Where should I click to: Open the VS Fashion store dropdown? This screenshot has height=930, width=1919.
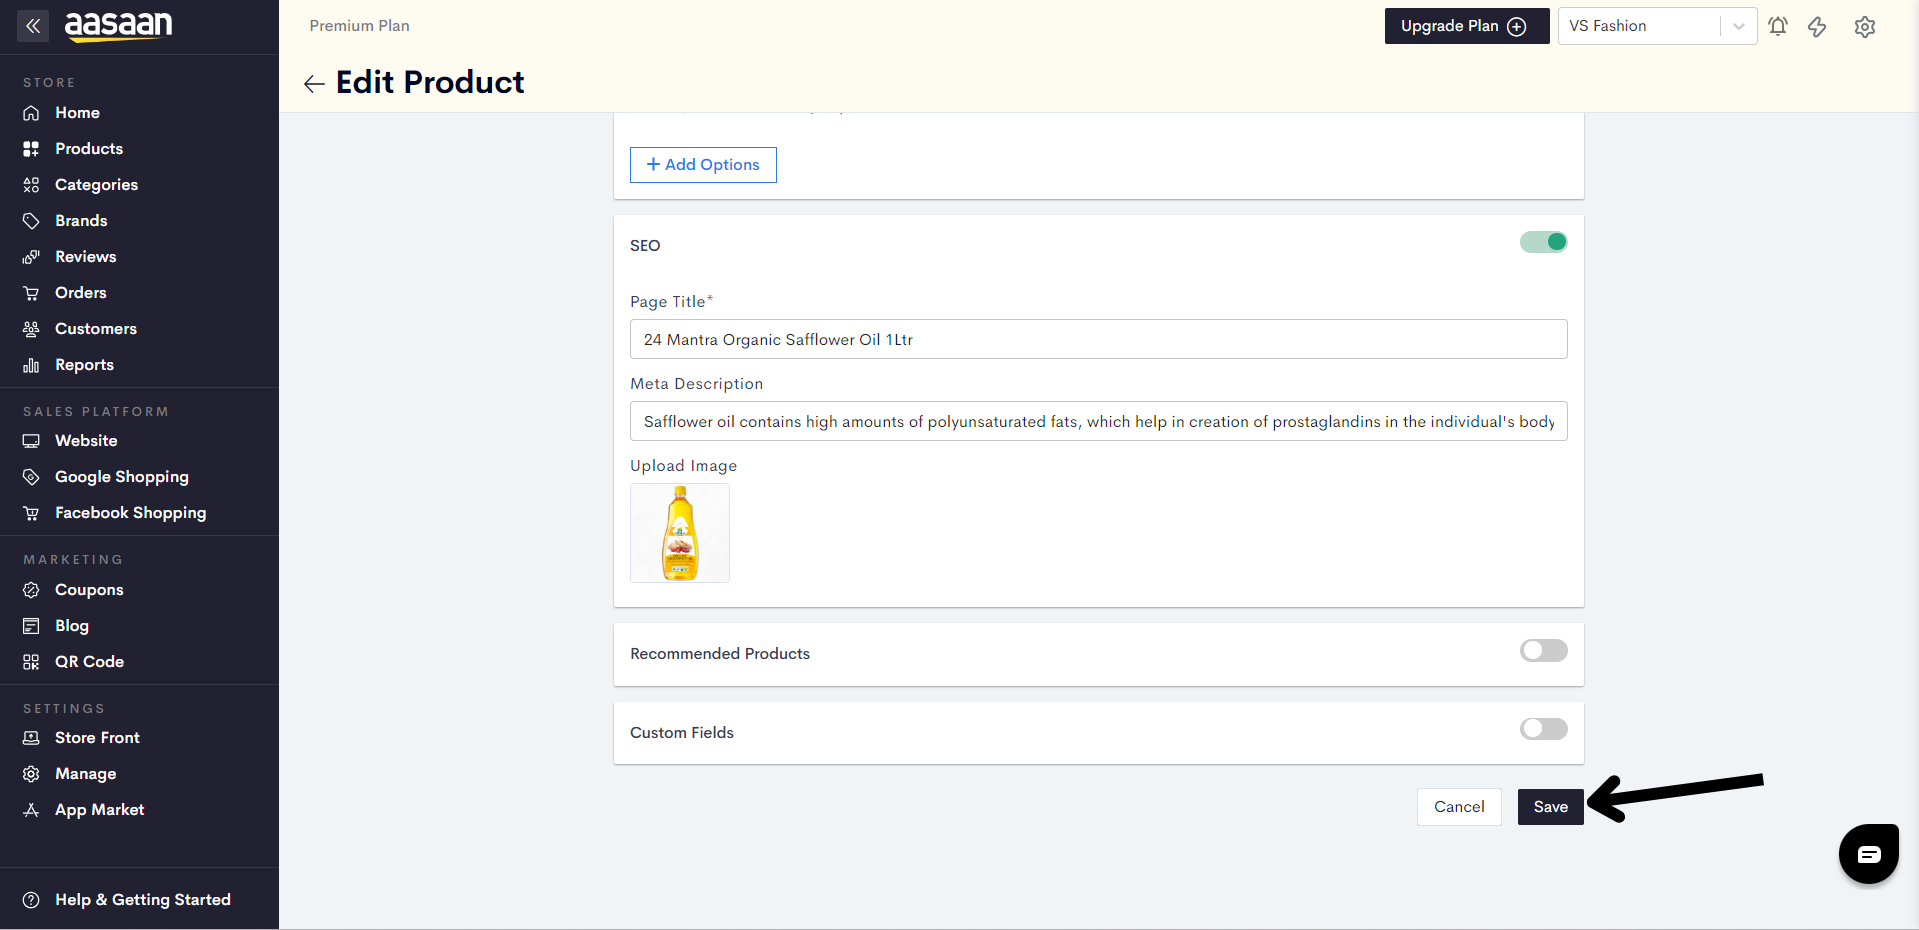pos(1657,26)
